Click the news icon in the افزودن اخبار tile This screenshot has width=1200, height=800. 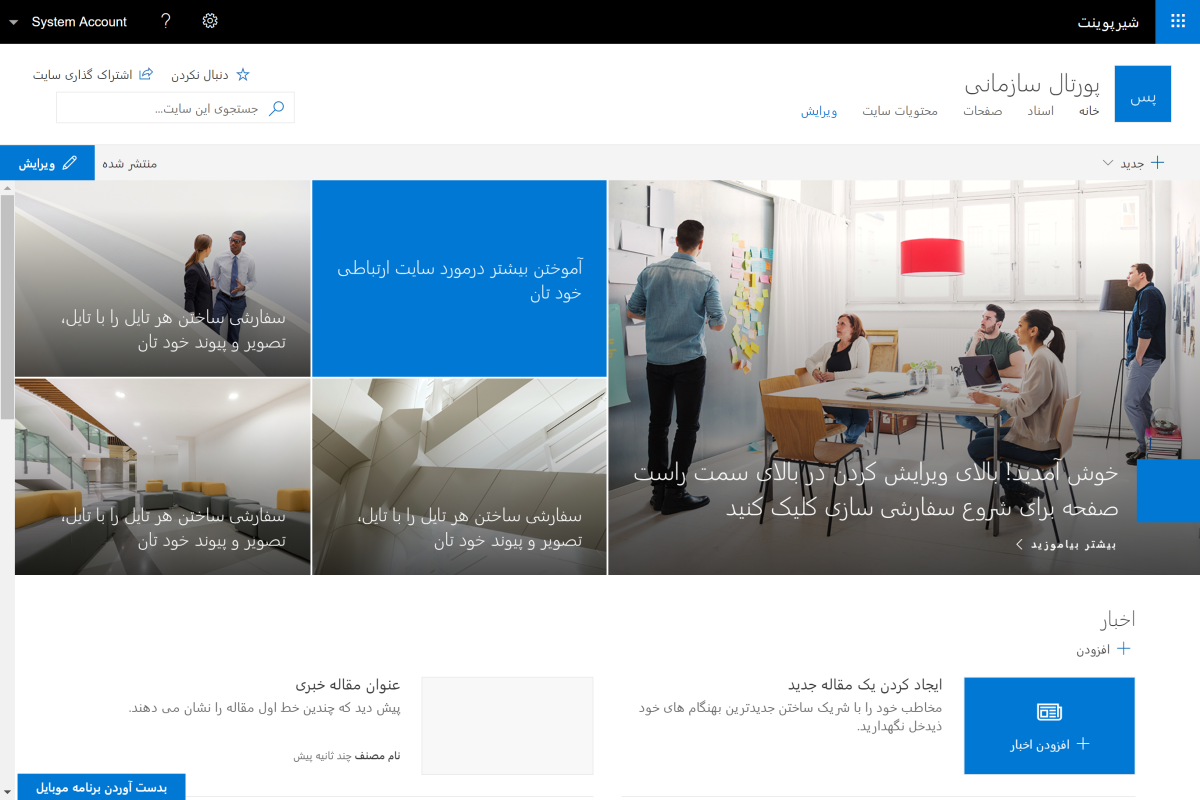(x=1049, y=712)
